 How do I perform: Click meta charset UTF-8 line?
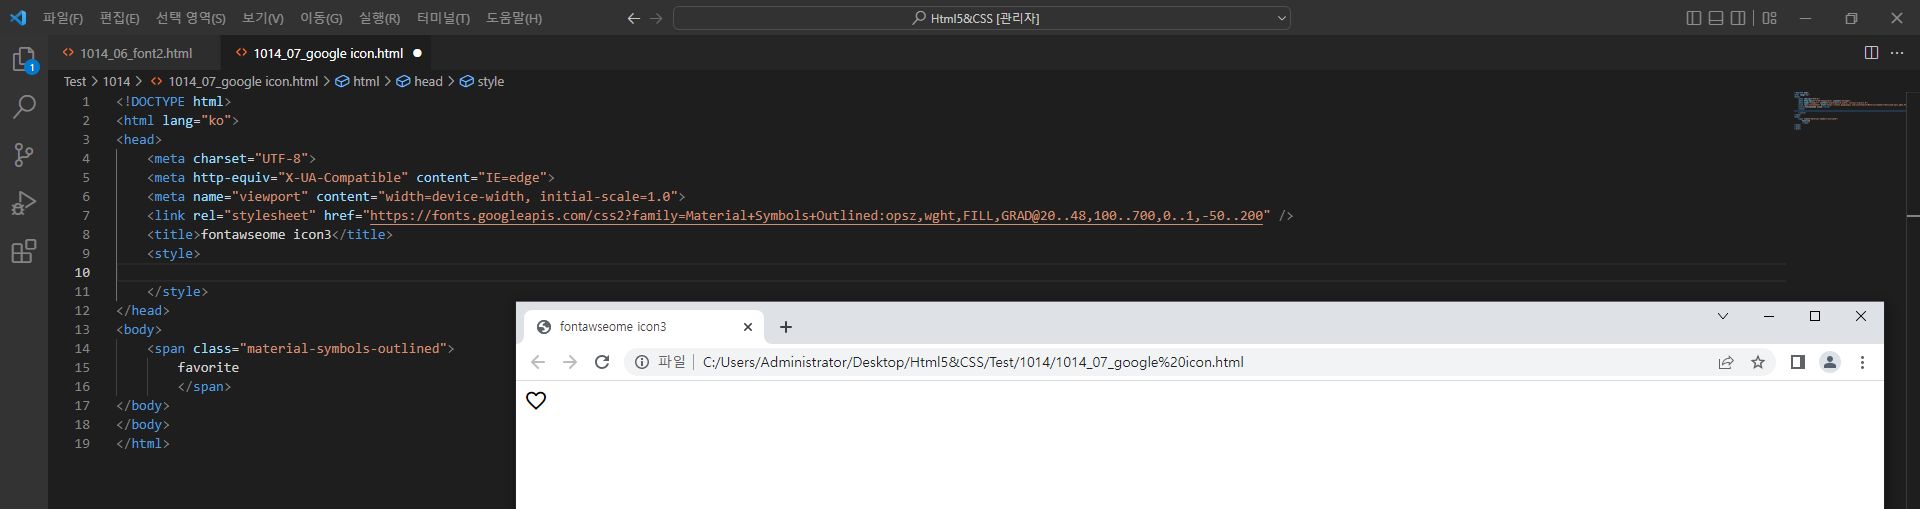pyautogui.click(x=231, y=158)
